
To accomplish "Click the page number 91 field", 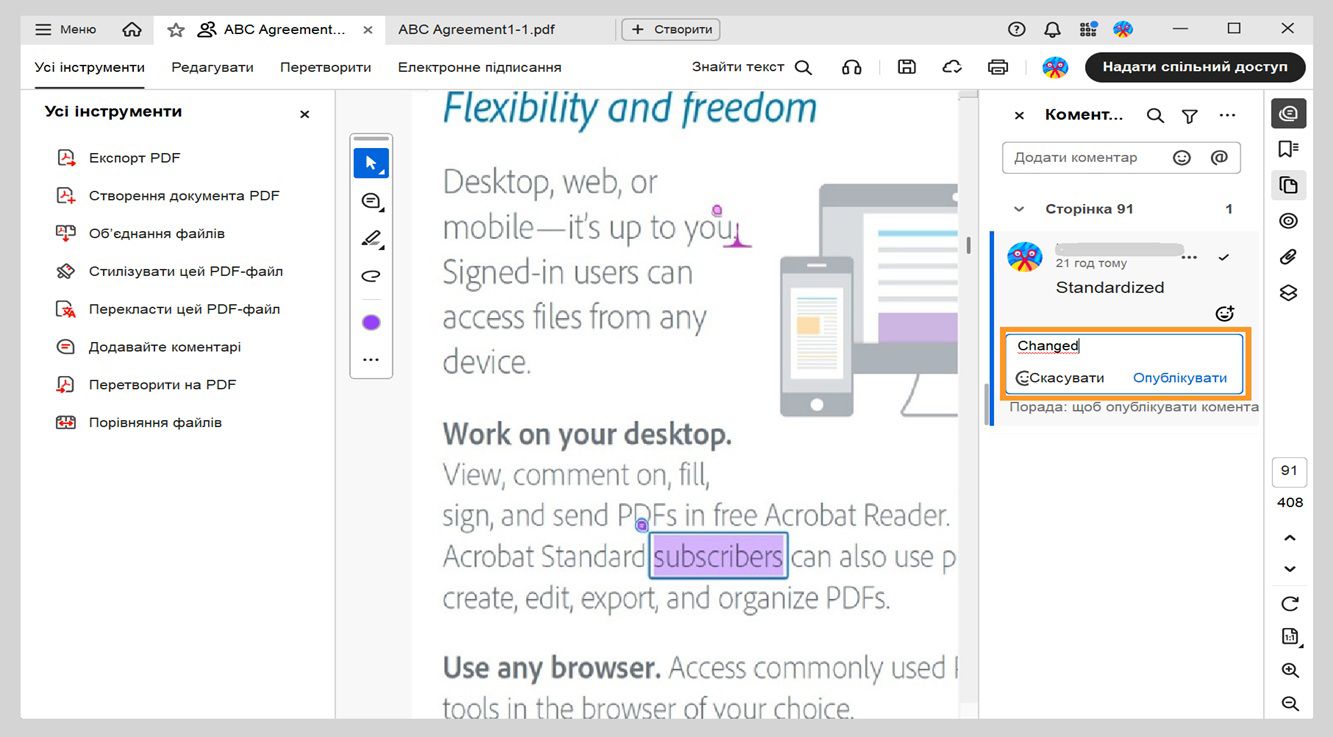I will pos(1289,471).
